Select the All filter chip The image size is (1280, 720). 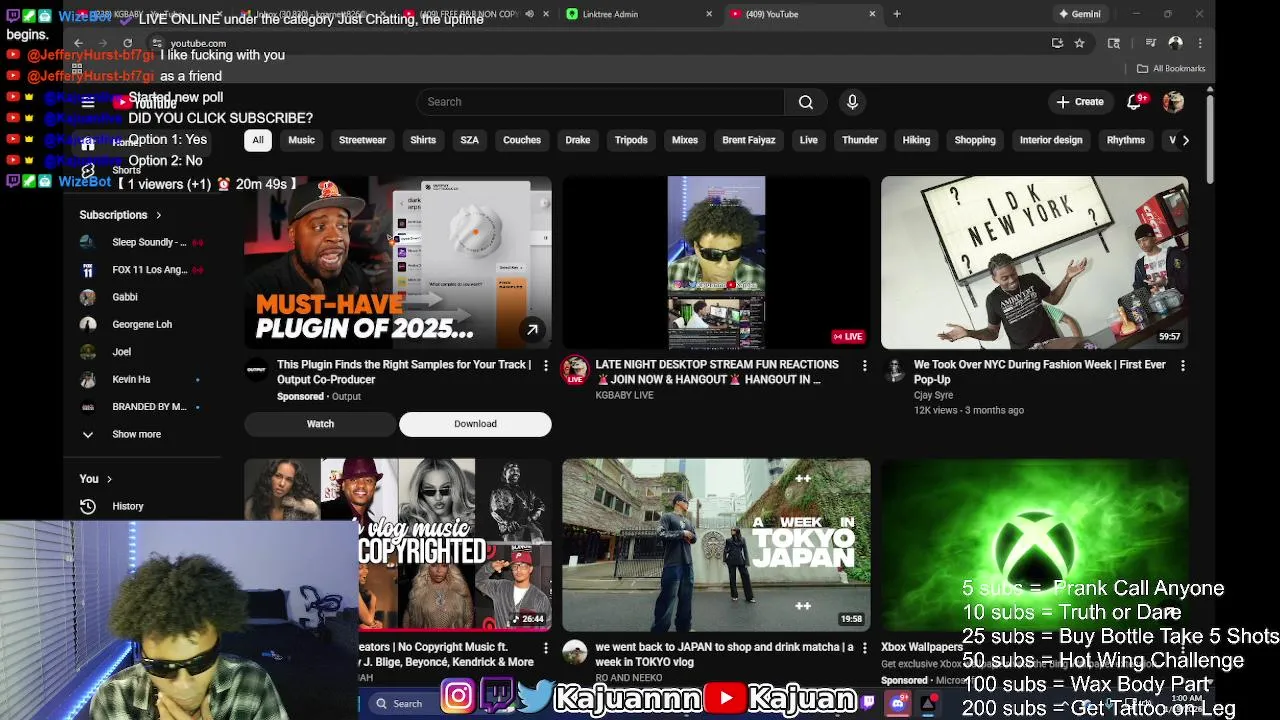tap(258, 140)
